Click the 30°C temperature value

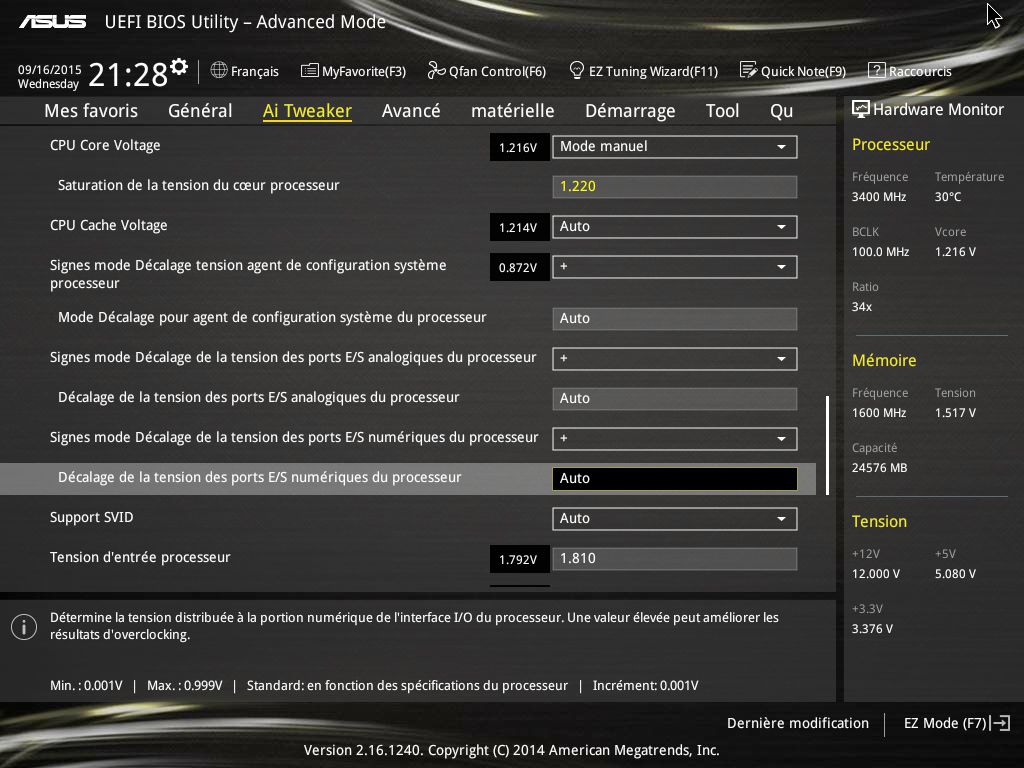(948, 197)
